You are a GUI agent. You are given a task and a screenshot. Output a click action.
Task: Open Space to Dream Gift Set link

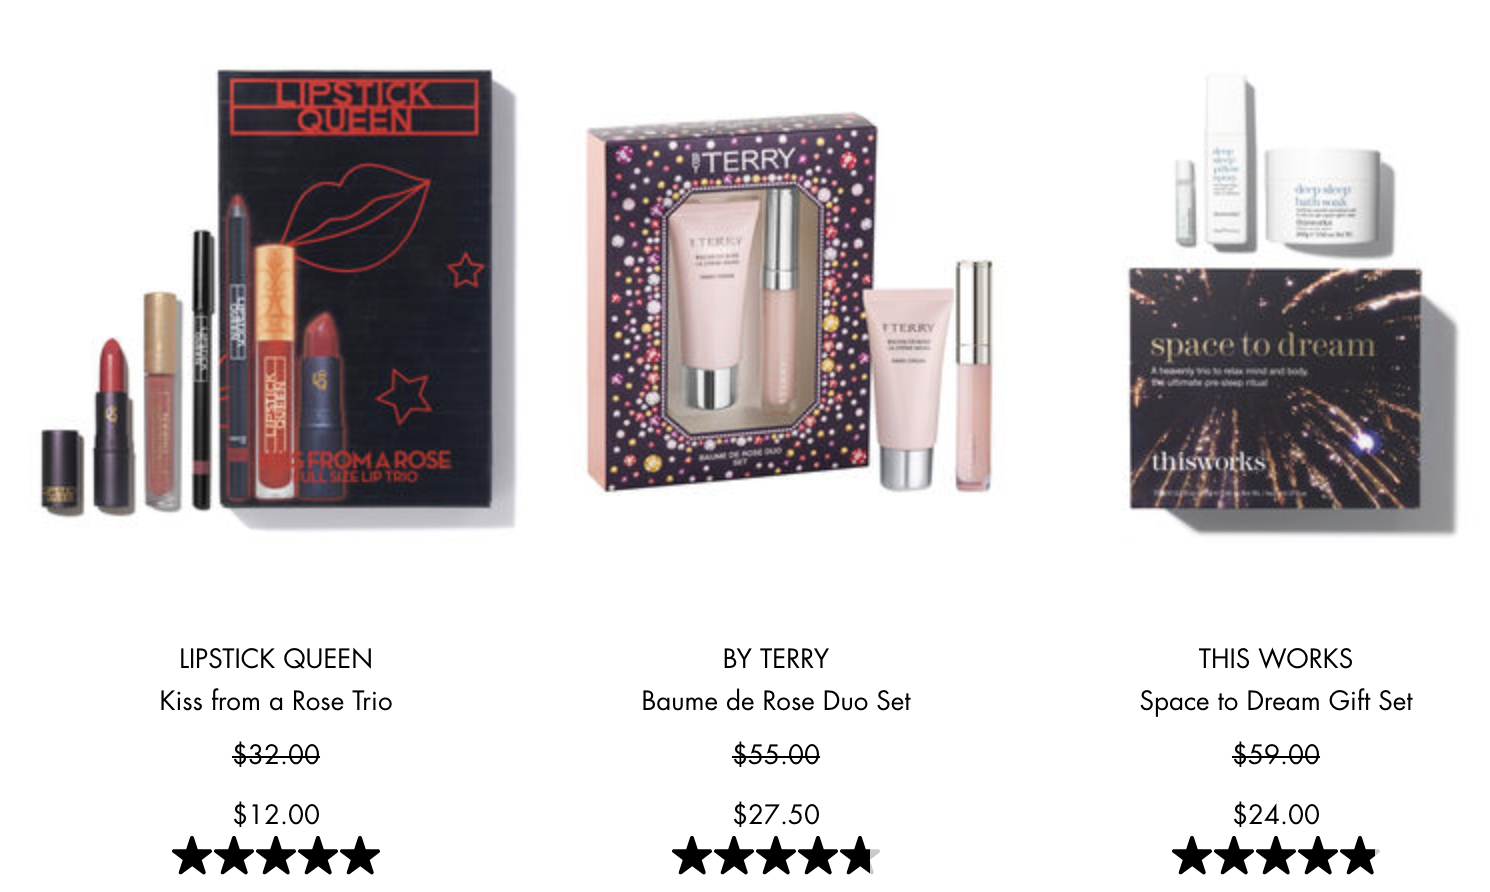[x=1276, y=701]
